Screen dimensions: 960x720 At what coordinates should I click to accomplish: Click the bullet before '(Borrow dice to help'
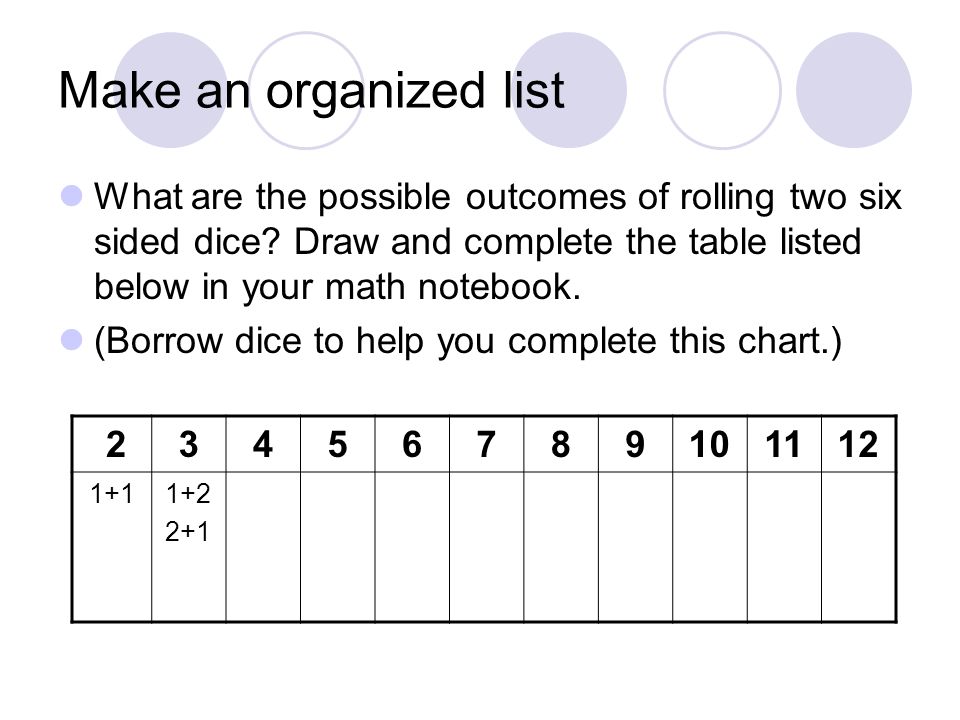pyautogui.click(x=72, y=339)
